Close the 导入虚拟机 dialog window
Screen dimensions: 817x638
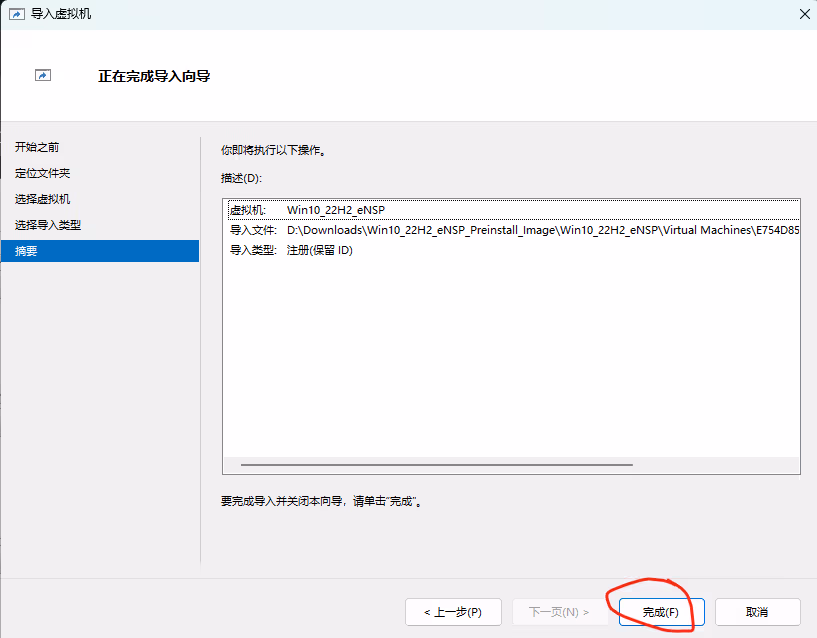pyautogui.click(x=804, y=14)
